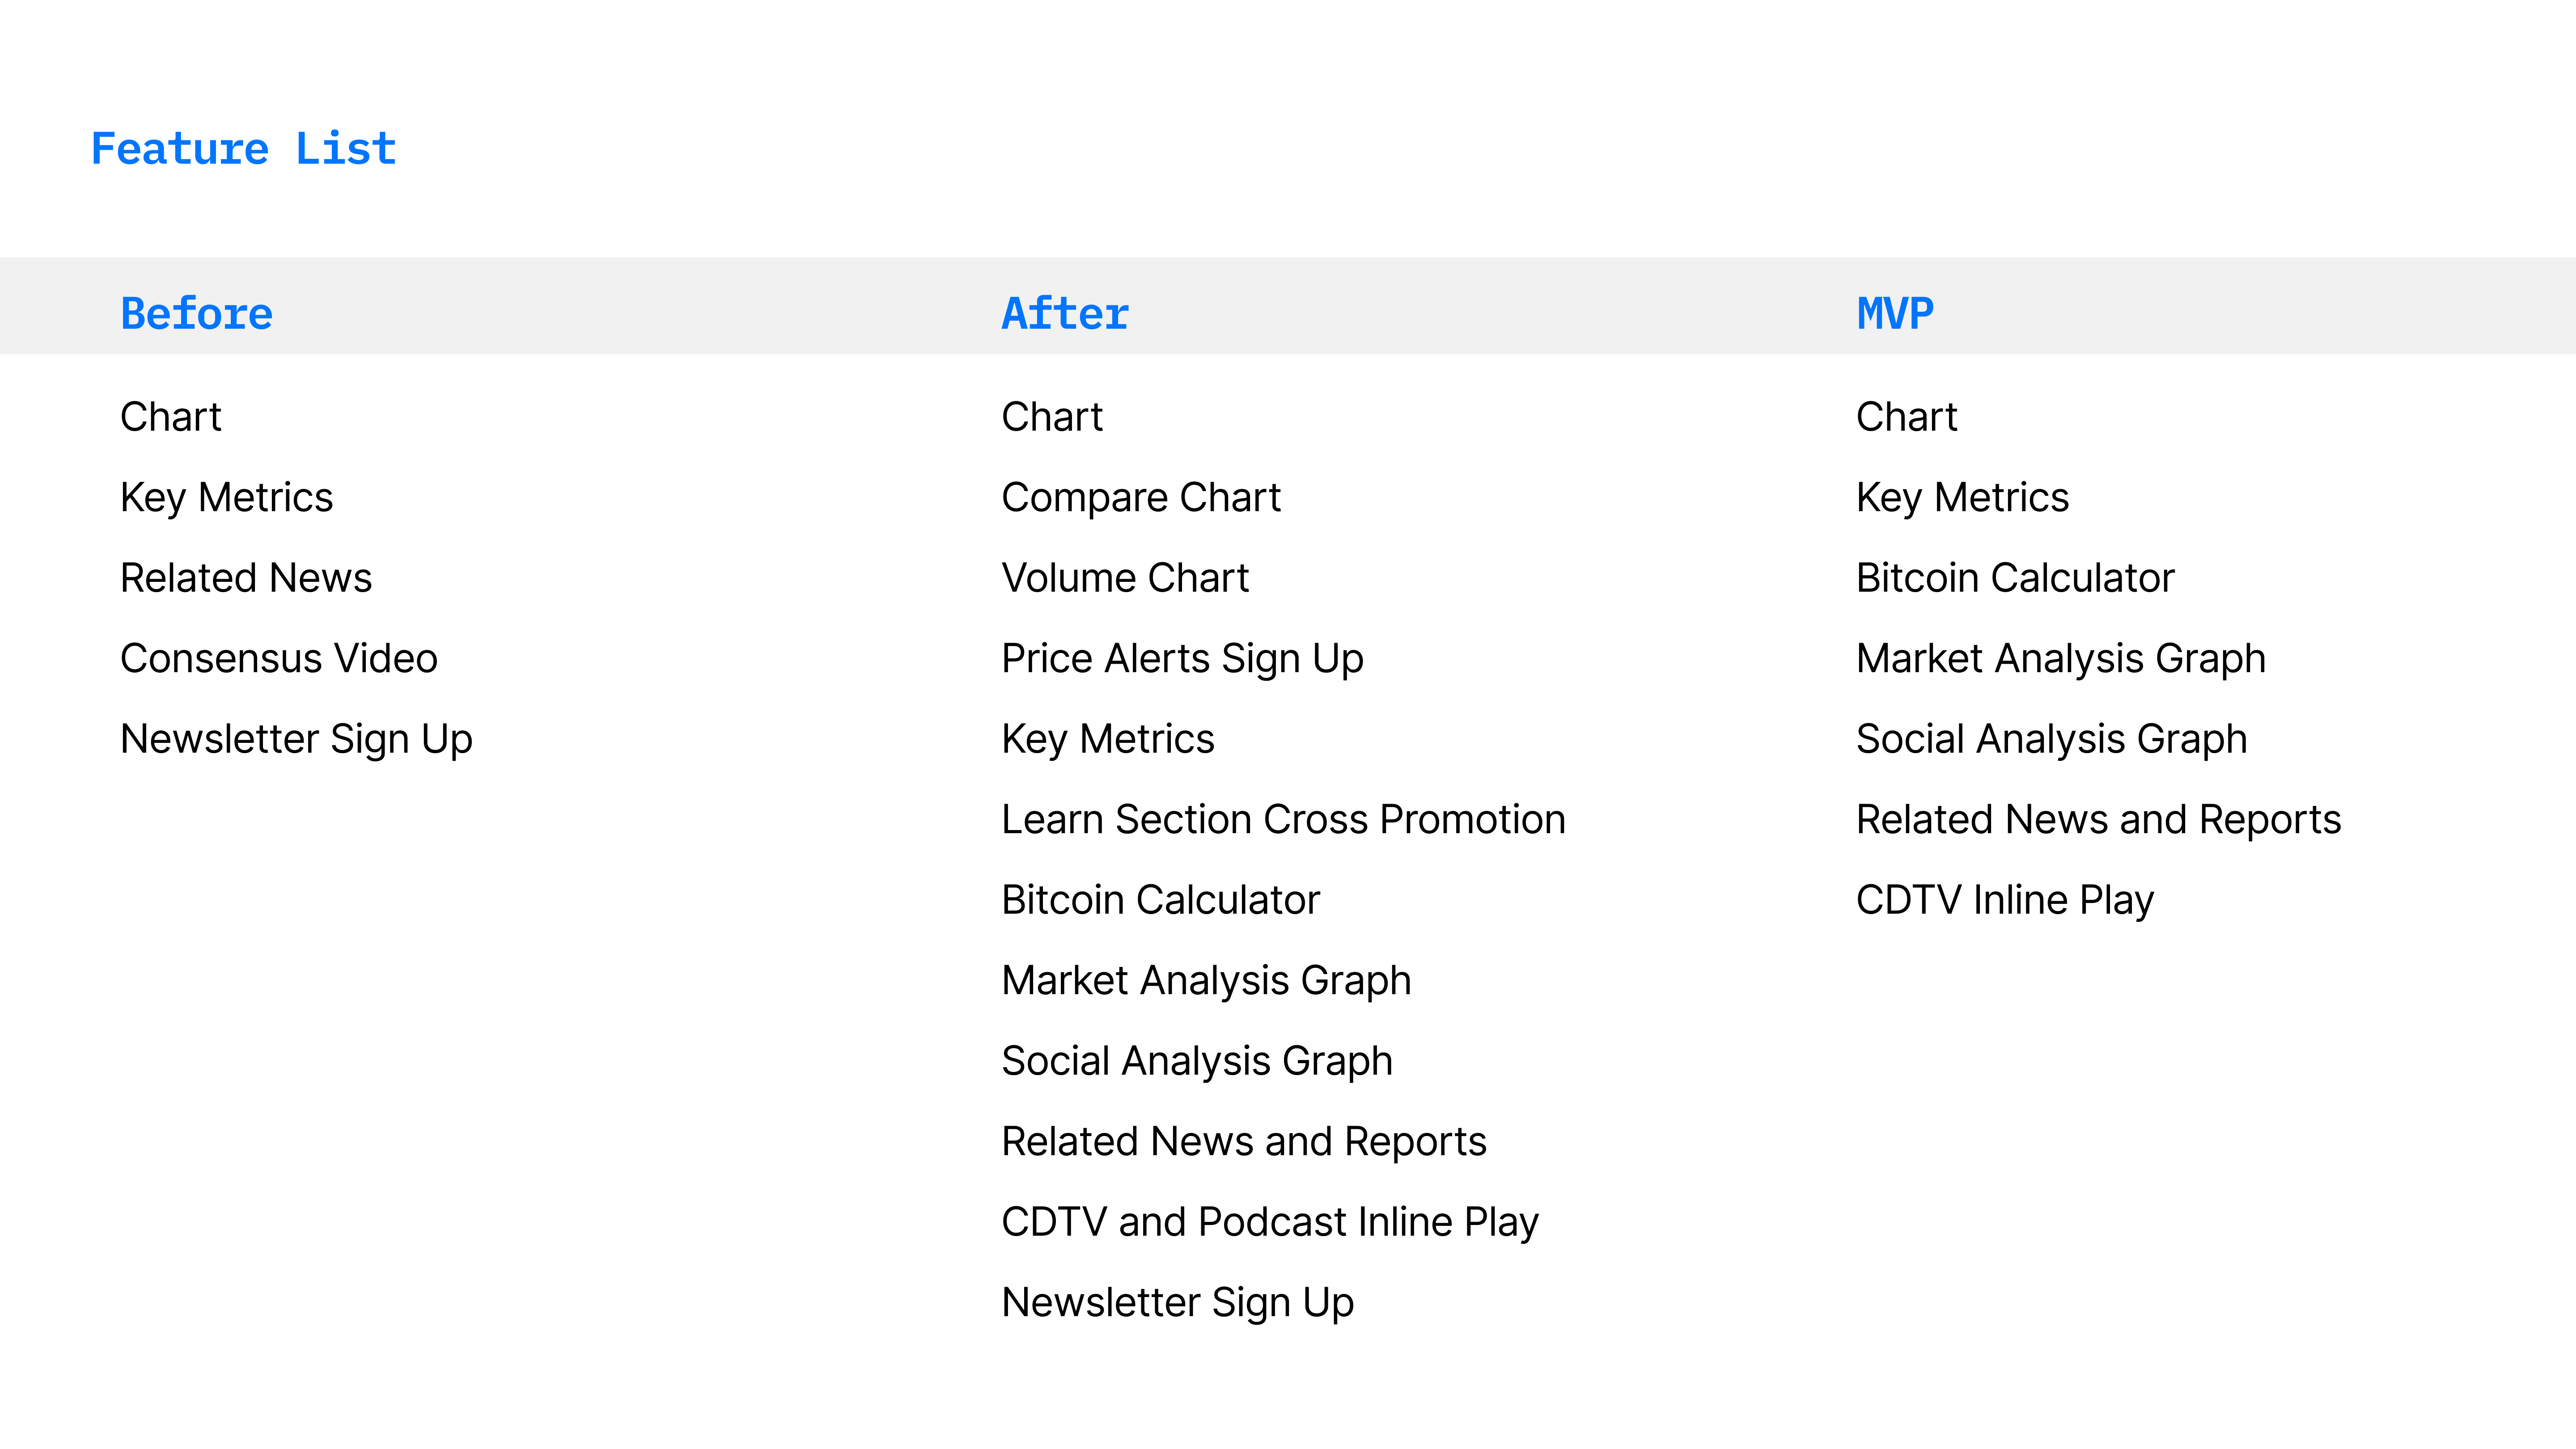Click Price Alerts Sign Up item
Image resolution: width=2576 pixels, height=1449 pixels.
pos(1183,659)
